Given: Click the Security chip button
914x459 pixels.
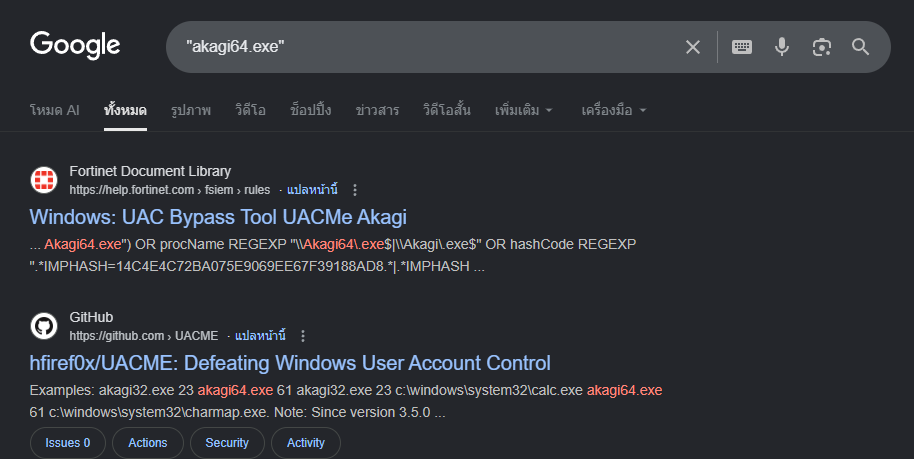Looking at the screenshot, I should (227, 442).
